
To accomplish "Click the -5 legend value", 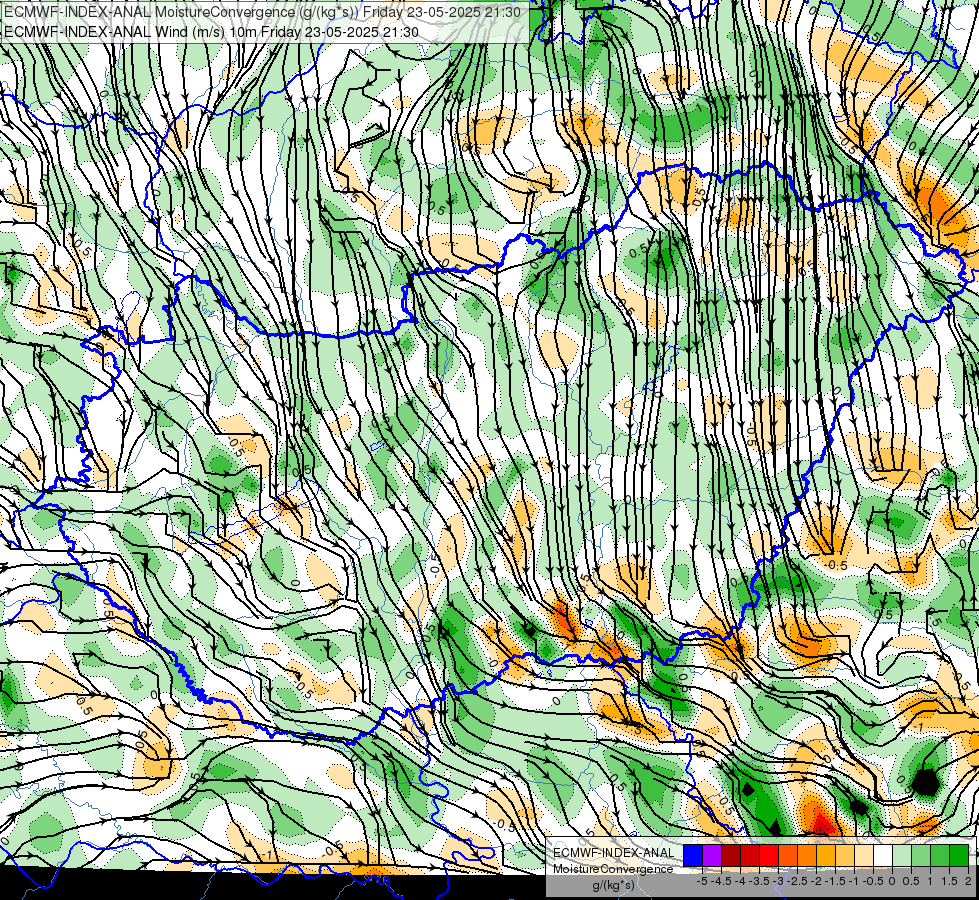I will coord(702,881).
